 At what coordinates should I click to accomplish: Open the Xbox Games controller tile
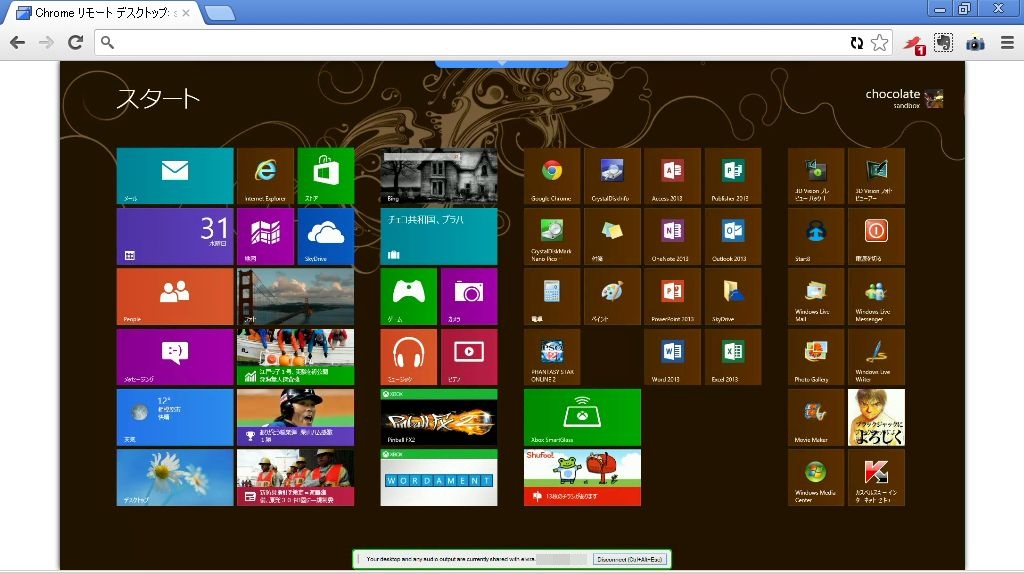[x=409, y=296]
